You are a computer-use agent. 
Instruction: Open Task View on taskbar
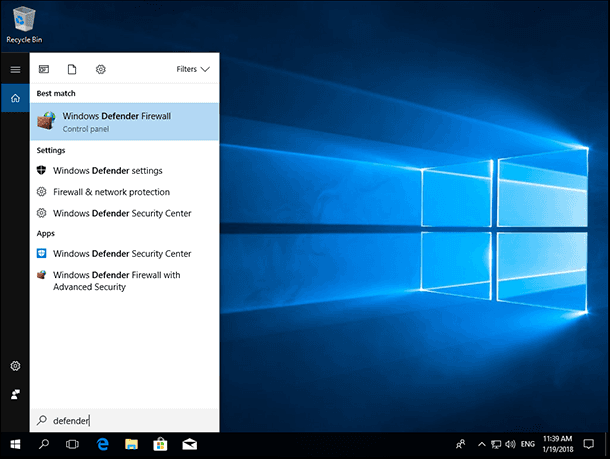point(72,444)
